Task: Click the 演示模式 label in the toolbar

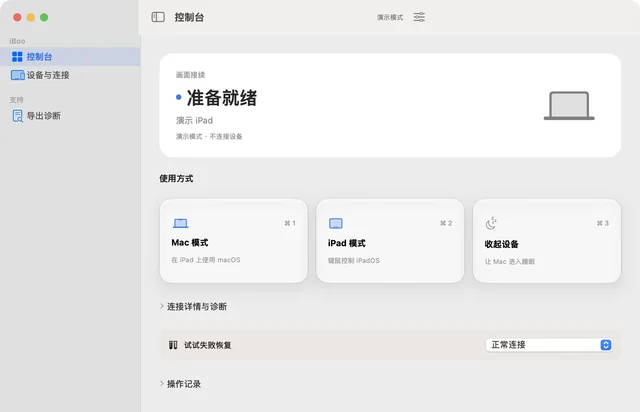Action: pyautogui.click(x=390, y=17)
